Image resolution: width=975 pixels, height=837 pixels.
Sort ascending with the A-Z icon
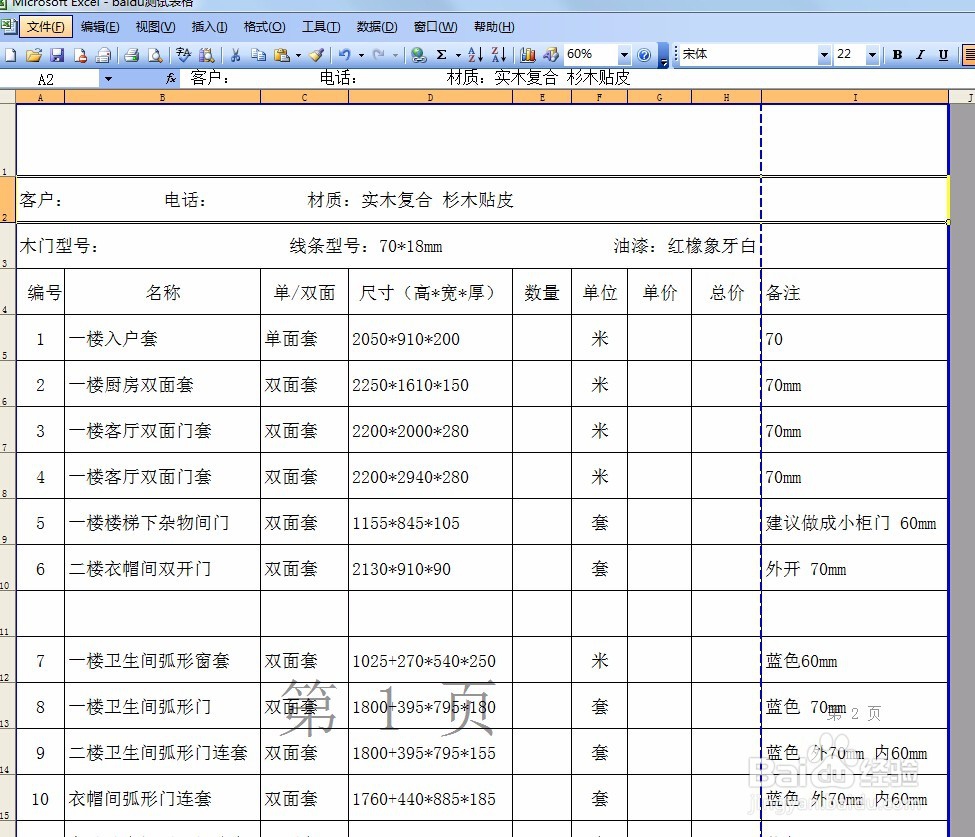(x=475, y=55)
